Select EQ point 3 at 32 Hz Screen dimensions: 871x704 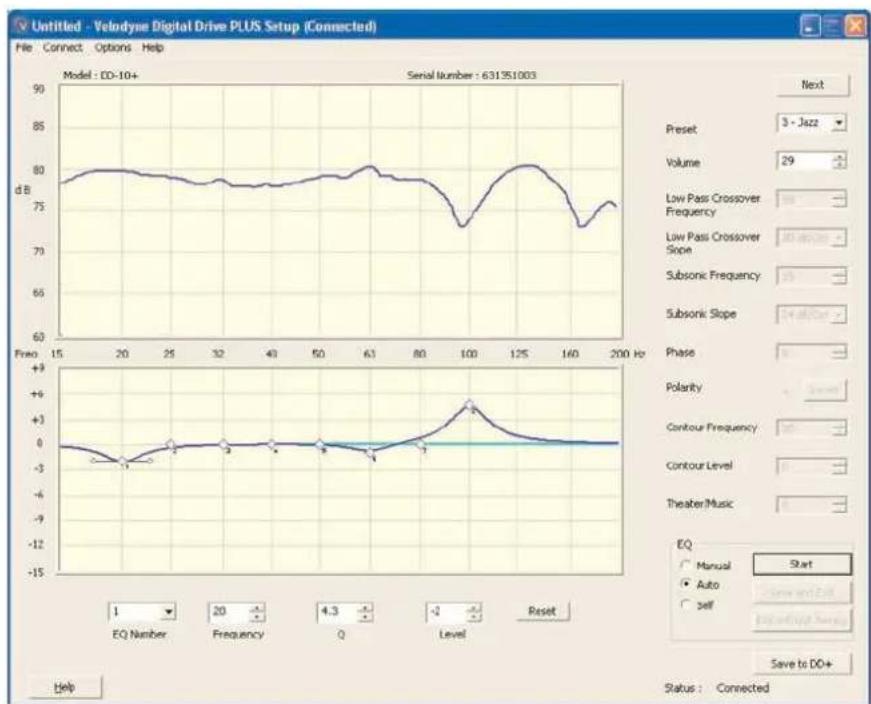pos(223,445)
